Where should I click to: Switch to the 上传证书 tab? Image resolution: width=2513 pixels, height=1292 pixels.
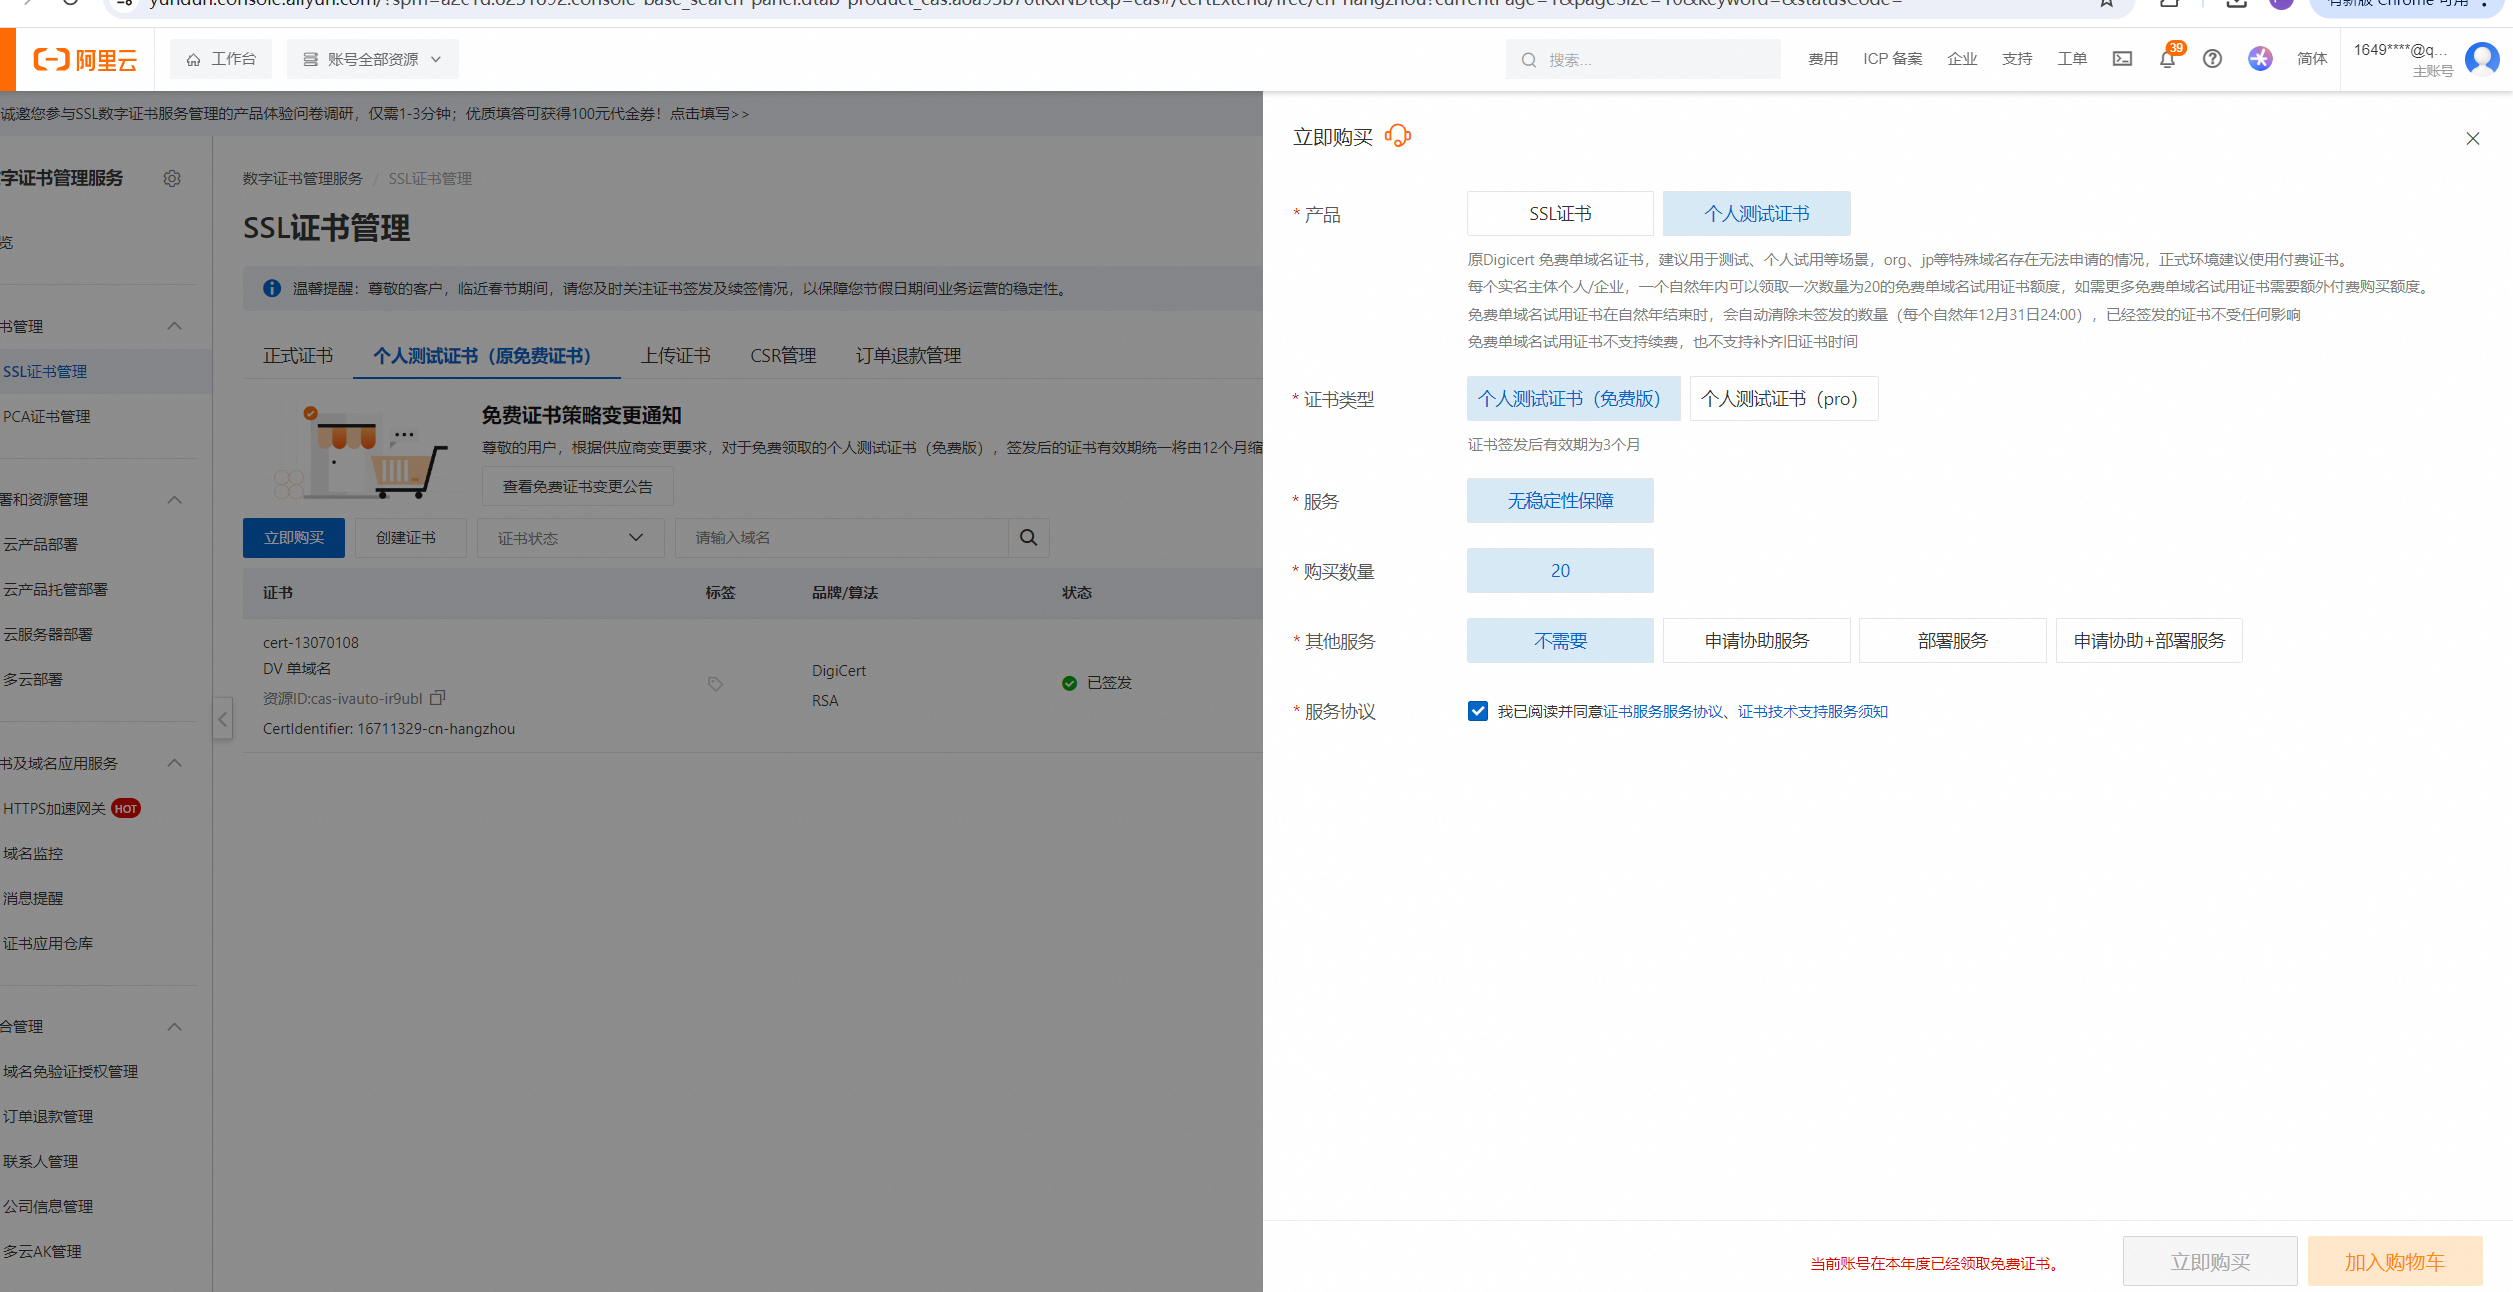coord(676,356)
